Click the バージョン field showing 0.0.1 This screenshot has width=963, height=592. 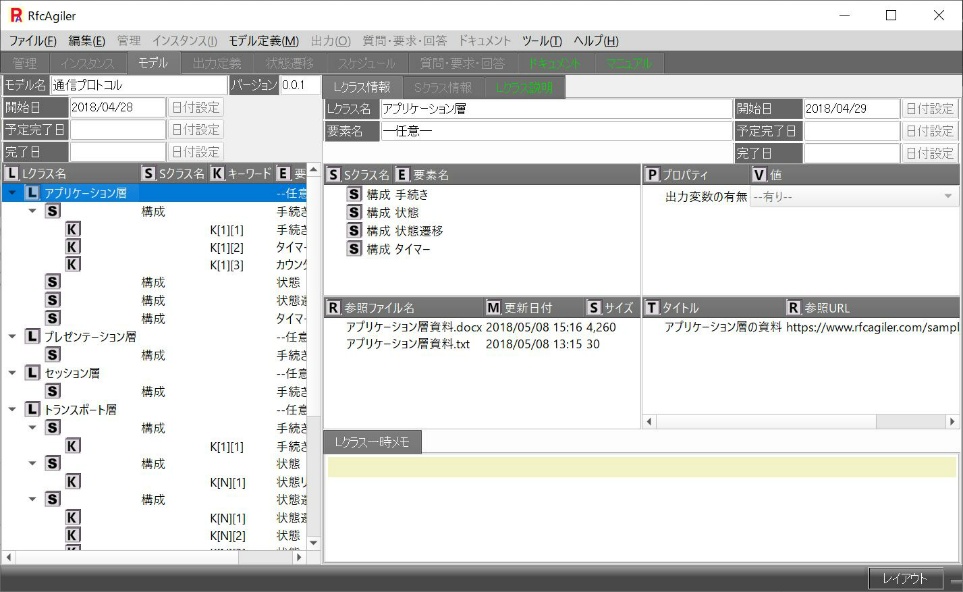point(300,85)
